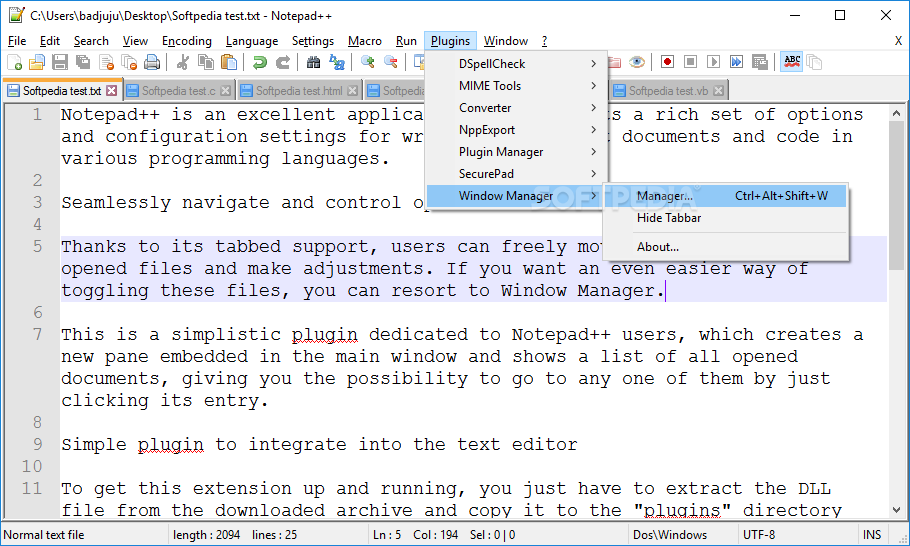The width and height of the screenshot is (910, 546).
Task: Click the vertical scrollbar thumb
Action: 897,196
